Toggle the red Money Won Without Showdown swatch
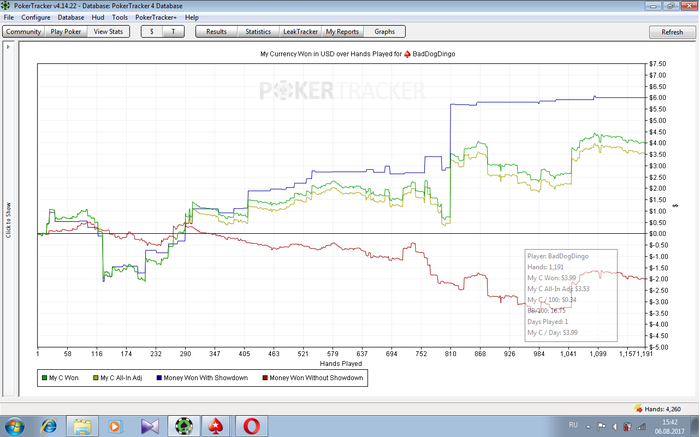The image size is (700, 437). pyautogui.click(x=265, y=378)
